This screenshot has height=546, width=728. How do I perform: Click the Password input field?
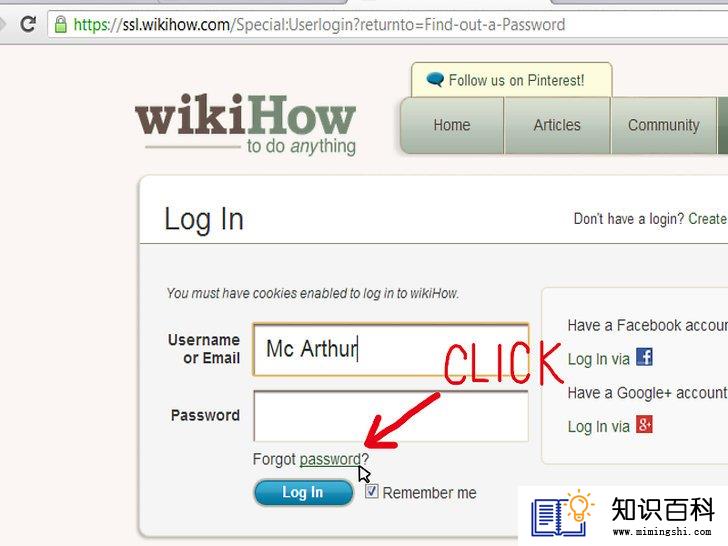tap(391, 416)
